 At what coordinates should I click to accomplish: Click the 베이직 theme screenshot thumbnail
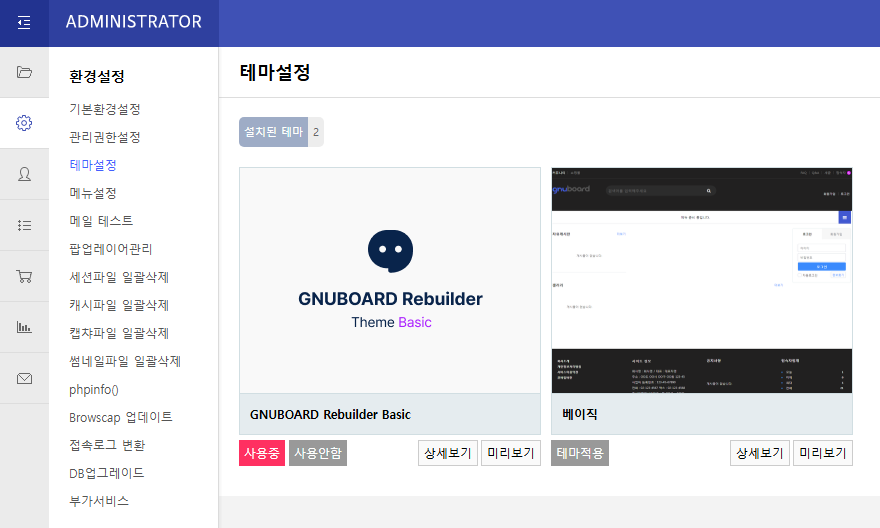pyautogui.click(x=702, y=281)
